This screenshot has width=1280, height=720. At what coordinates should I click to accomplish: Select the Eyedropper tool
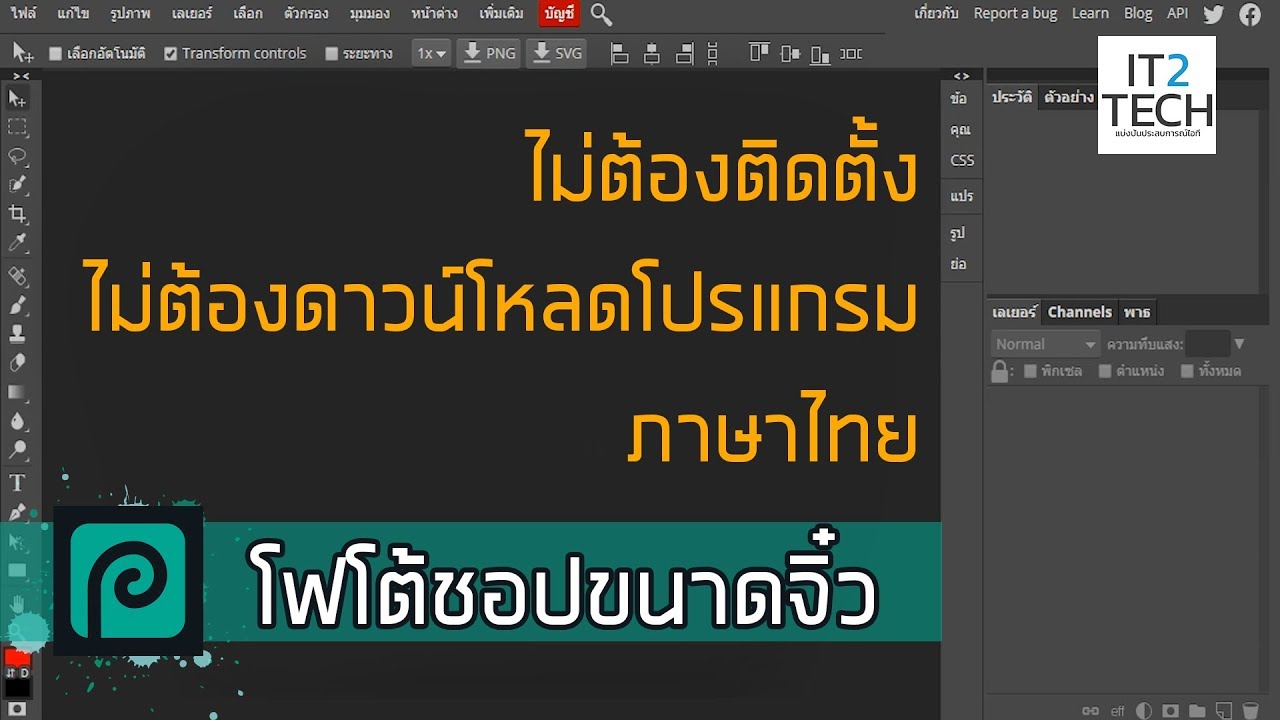coord(17,243)
